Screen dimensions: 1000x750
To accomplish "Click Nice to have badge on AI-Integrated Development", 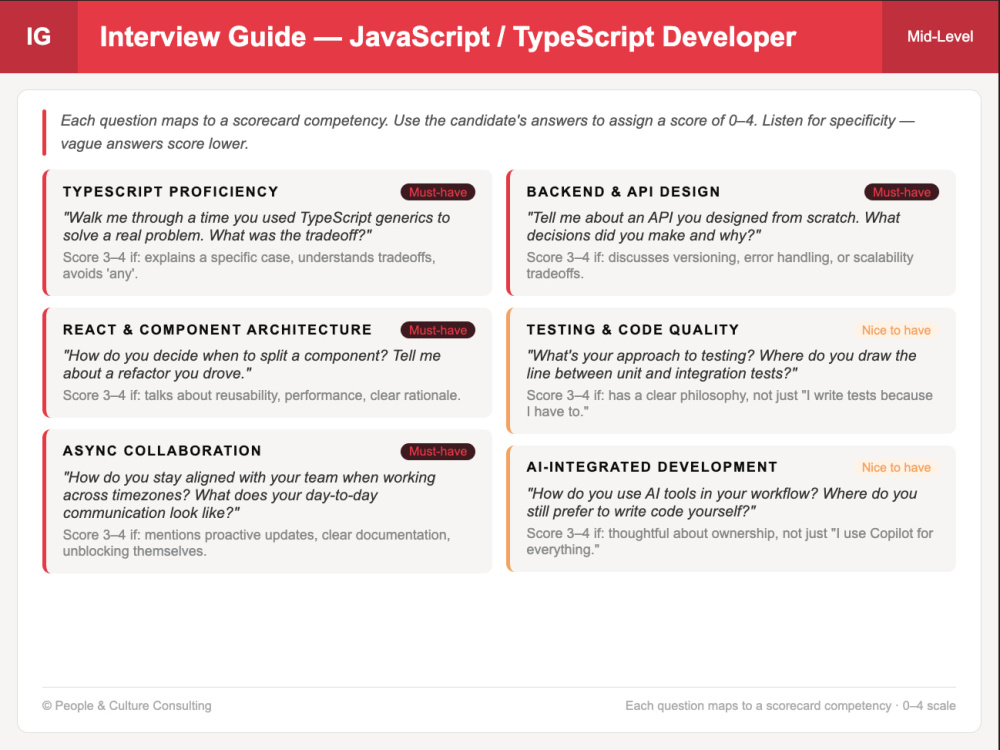I will click(896, 467).
